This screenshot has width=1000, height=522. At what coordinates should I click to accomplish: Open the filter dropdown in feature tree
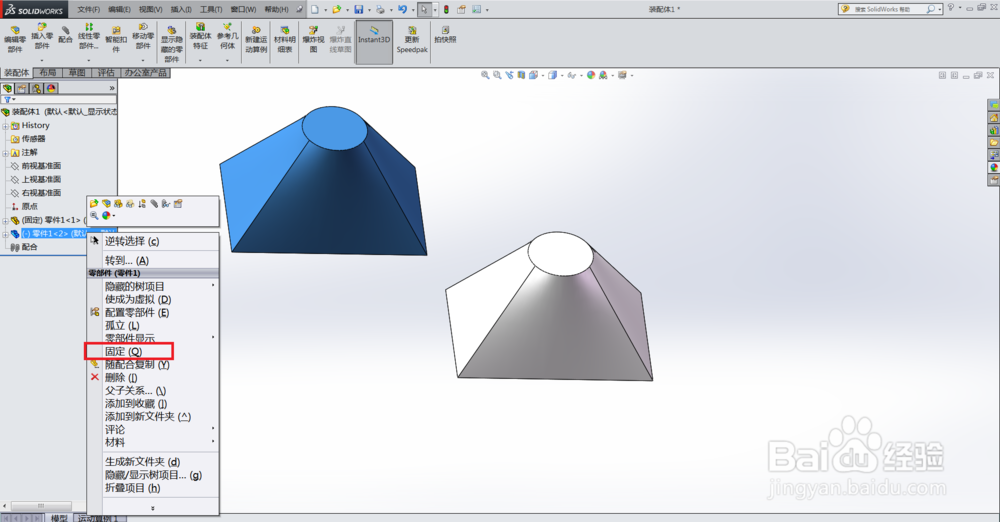click(10, 100)
